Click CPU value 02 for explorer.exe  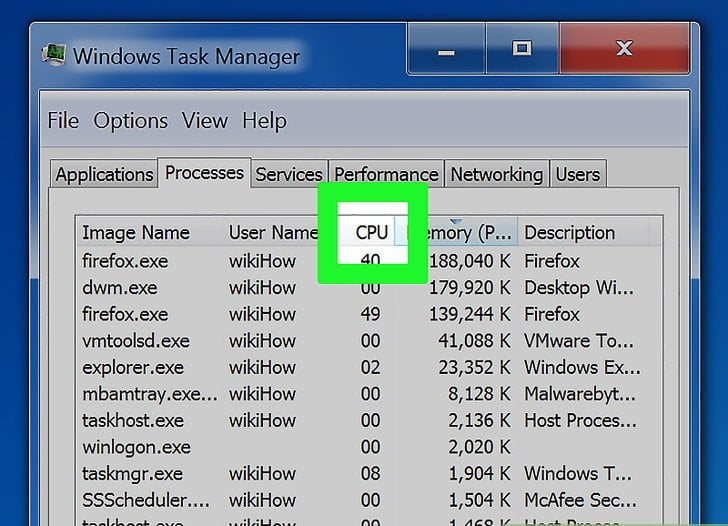click(370, 368)
